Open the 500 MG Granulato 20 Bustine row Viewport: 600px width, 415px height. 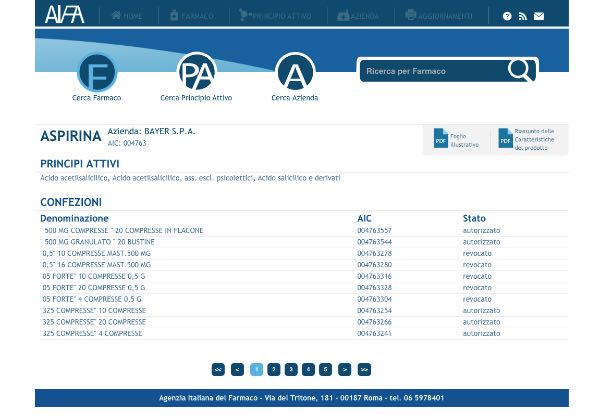[x=98, y=242]
